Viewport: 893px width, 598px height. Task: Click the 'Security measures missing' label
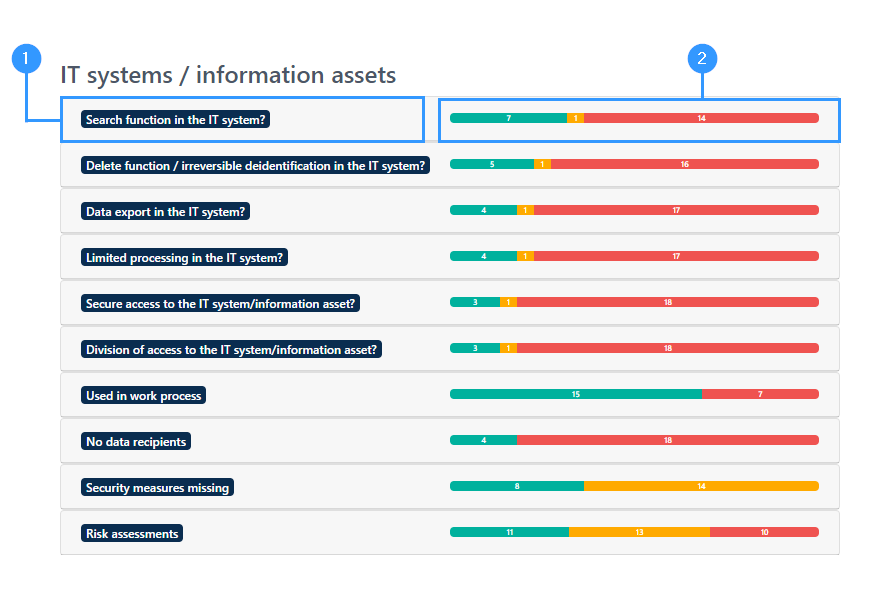point(157,488)
